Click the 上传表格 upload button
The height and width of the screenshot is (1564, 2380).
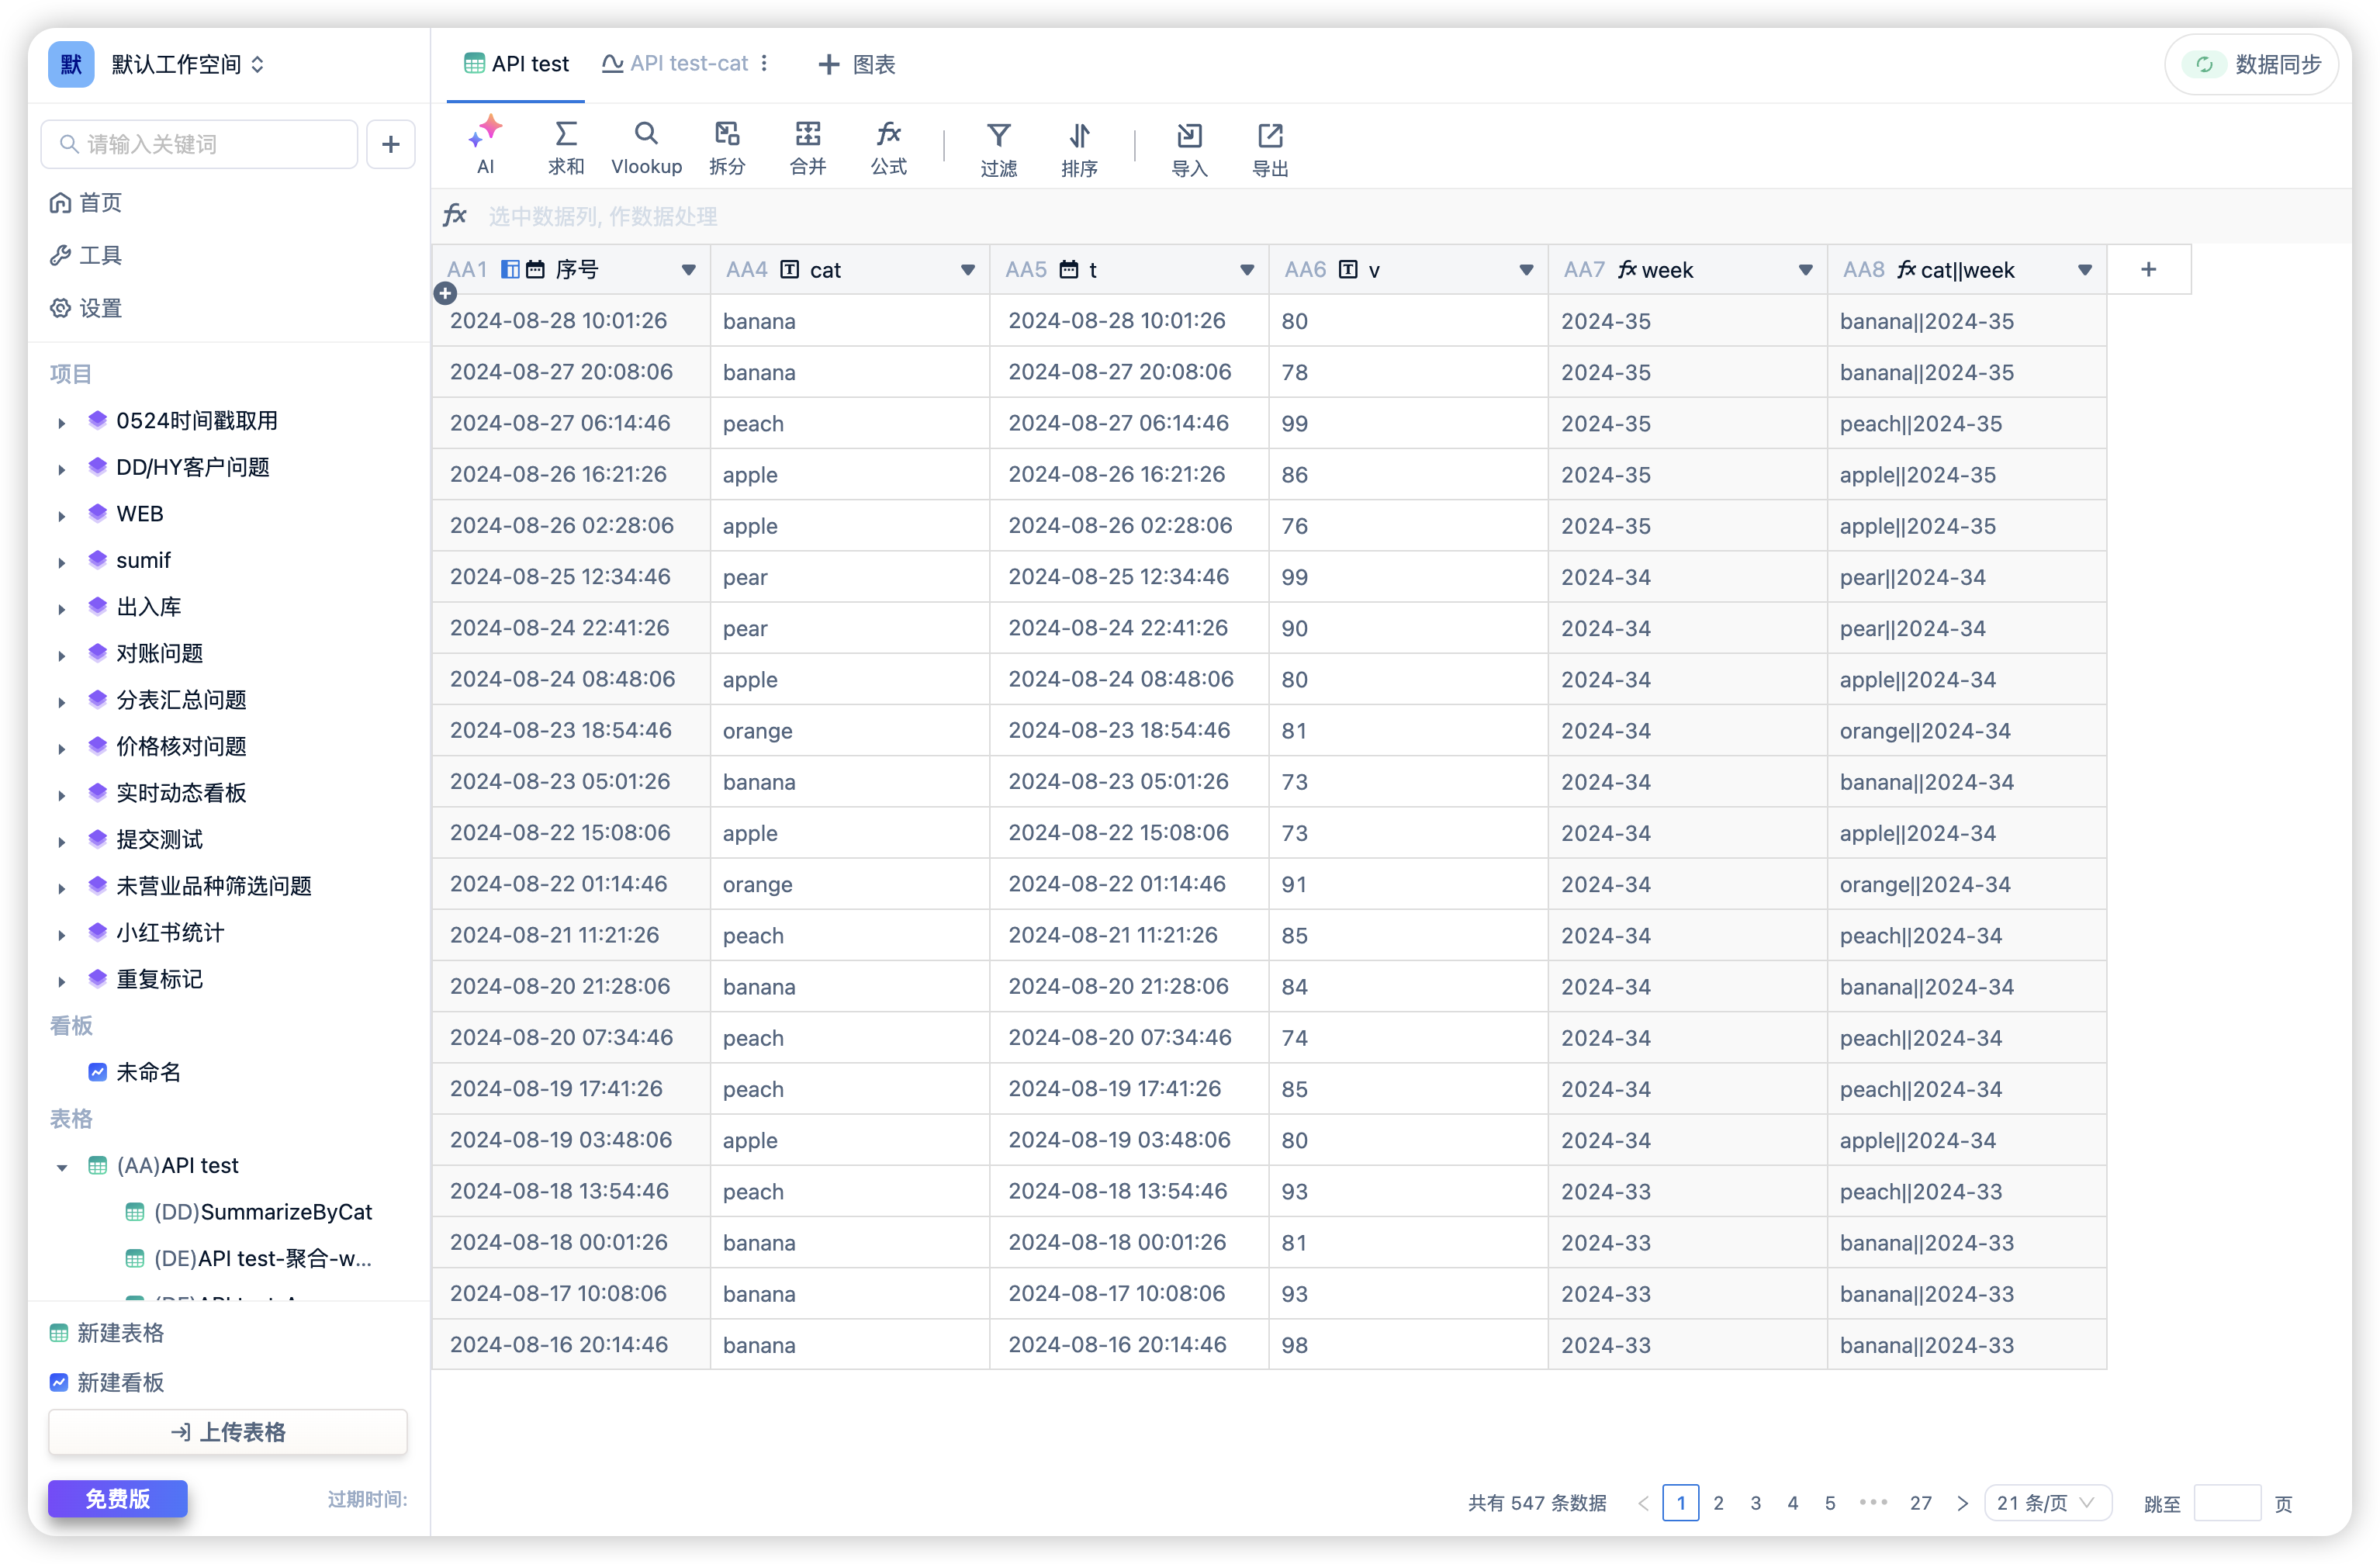[x=228, y=1433]
